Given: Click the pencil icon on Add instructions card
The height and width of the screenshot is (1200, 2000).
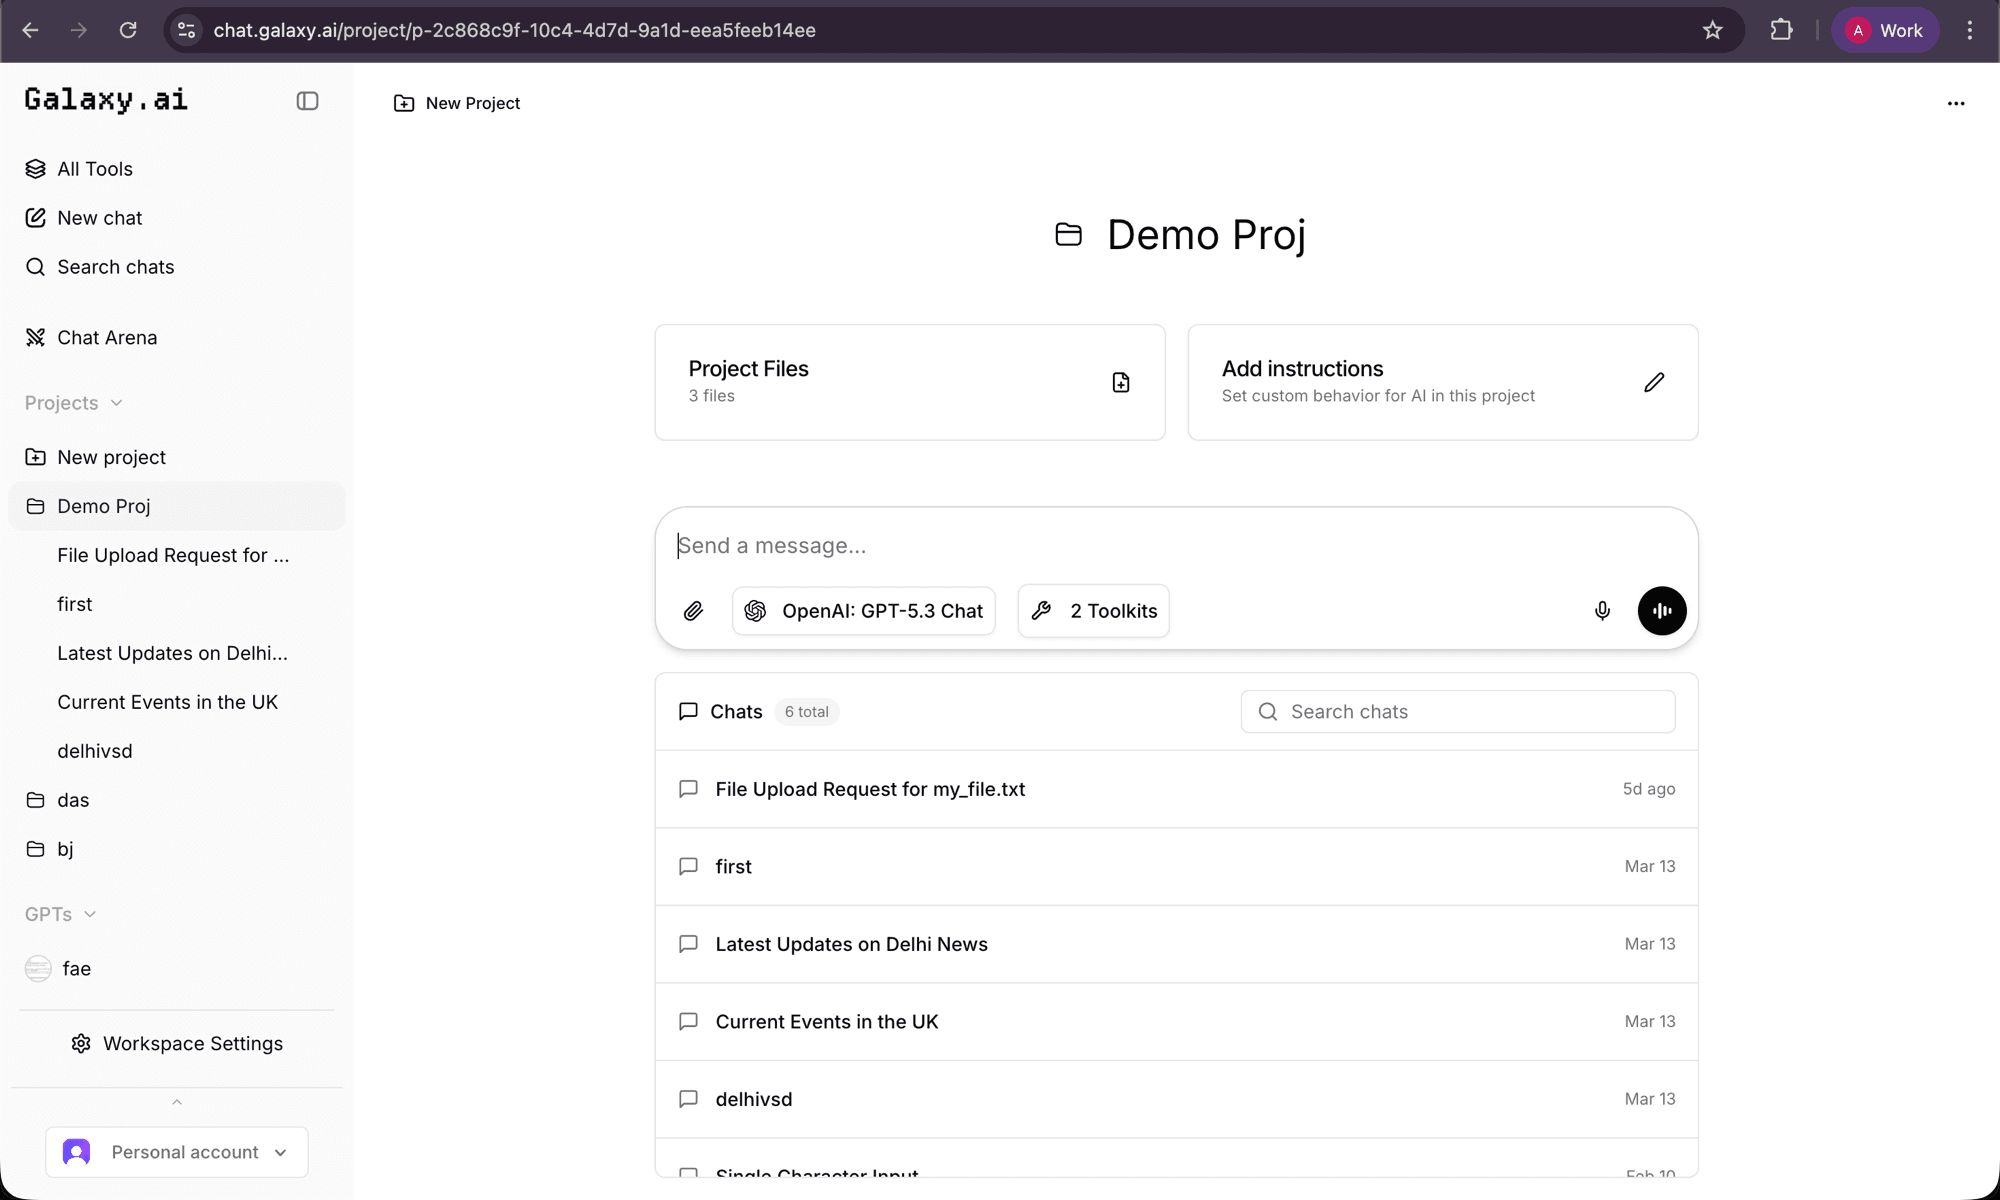Looking at the screenshot, I should pos(1654,382).
